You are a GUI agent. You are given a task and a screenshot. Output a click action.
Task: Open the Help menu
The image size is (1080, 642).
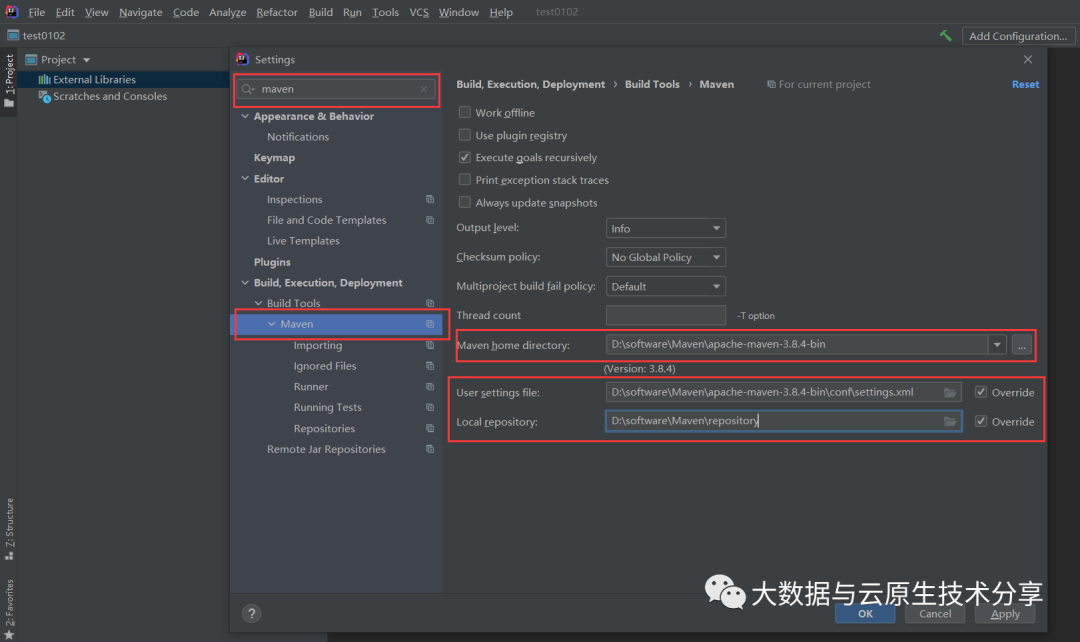[x=501, y=12]
